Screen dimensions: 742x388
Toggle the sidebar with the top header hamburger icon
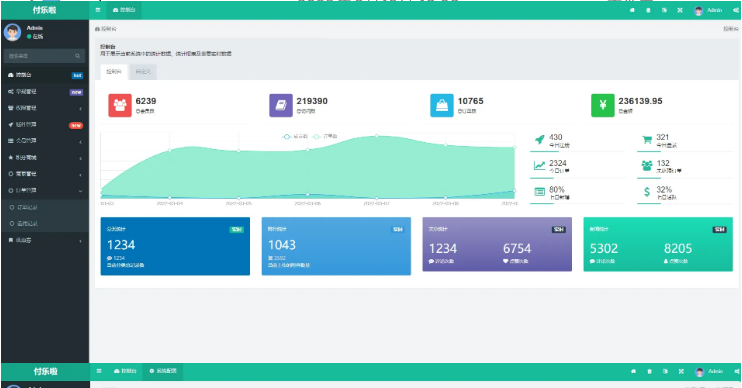click(98, 10)
